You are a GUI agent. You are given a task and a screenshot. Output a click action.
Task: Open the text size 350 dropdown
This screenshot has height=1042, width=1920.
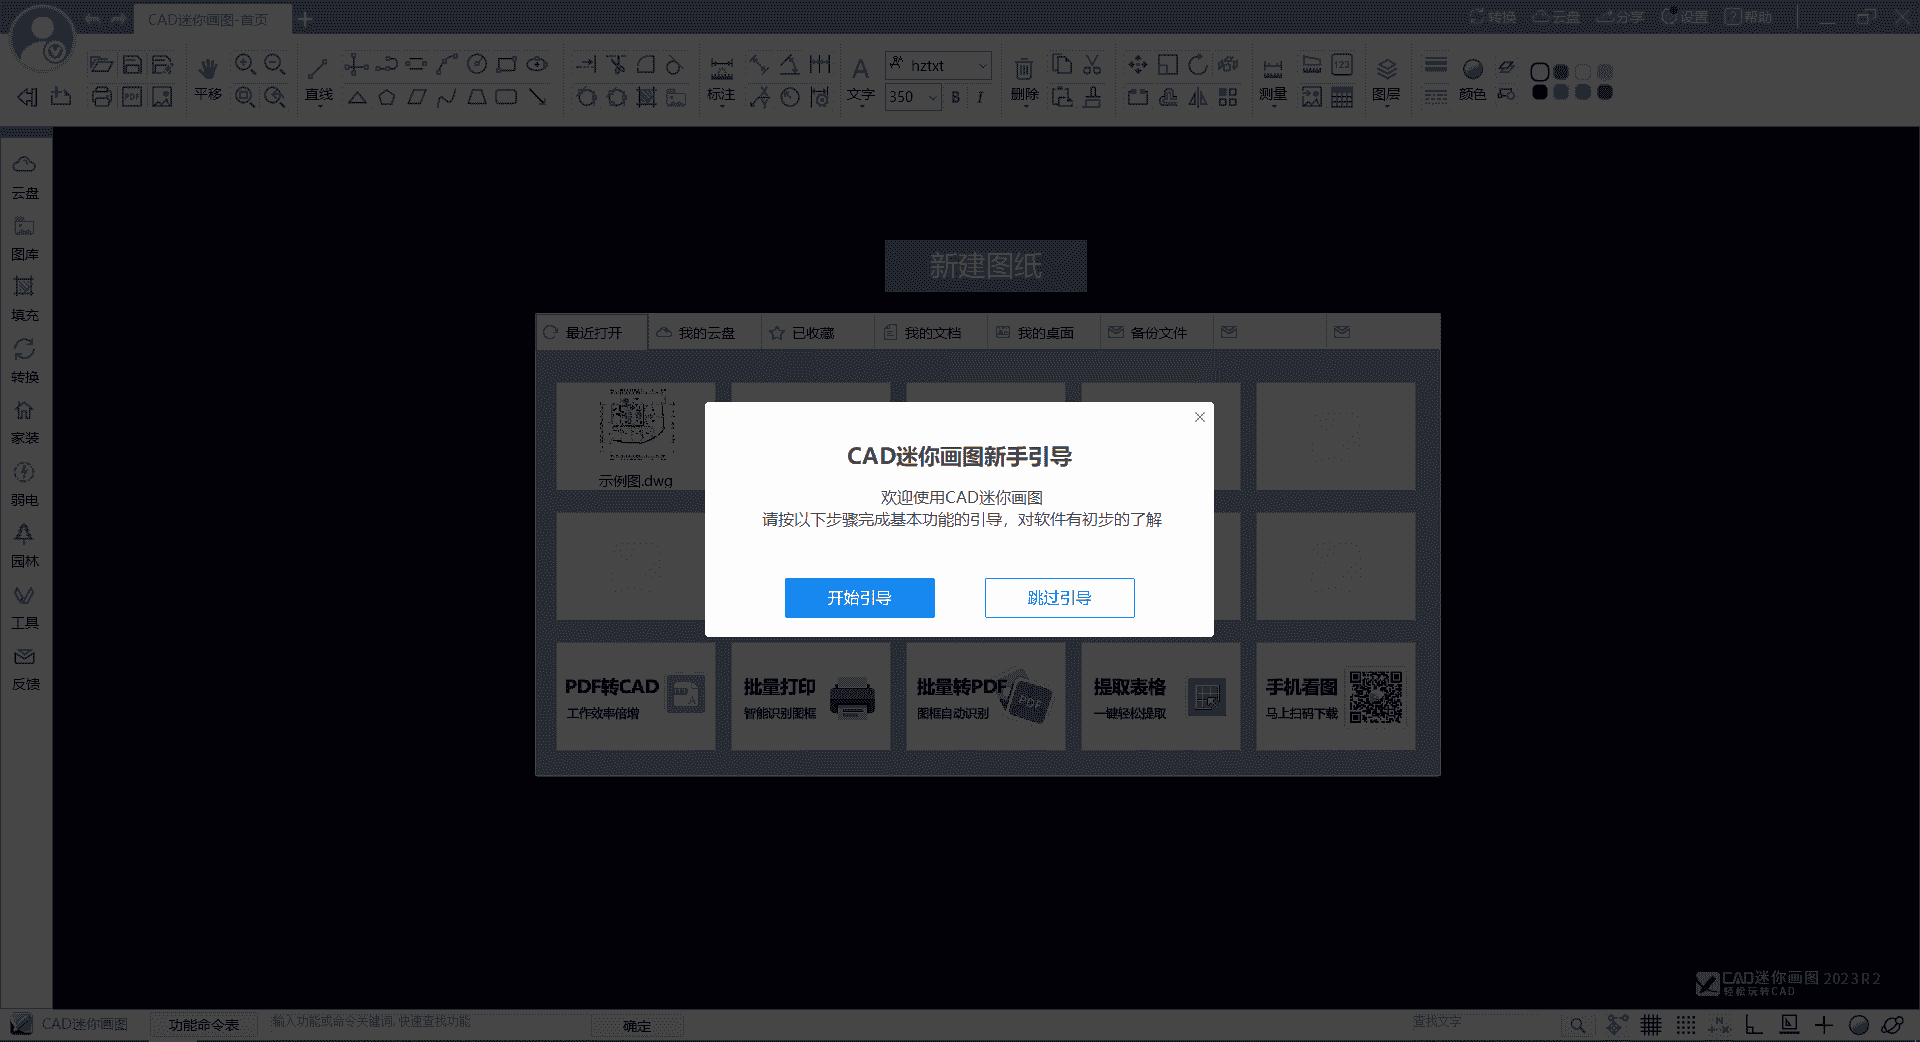point(932,97)
